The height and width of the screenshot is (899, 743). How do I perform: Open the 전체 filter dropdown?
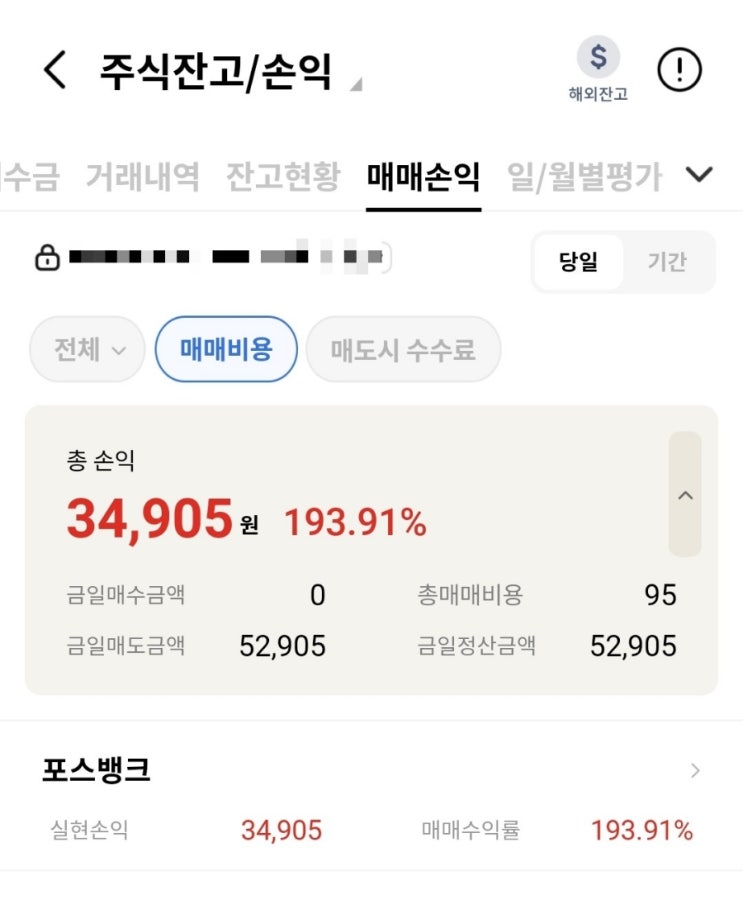coord(87,349)
